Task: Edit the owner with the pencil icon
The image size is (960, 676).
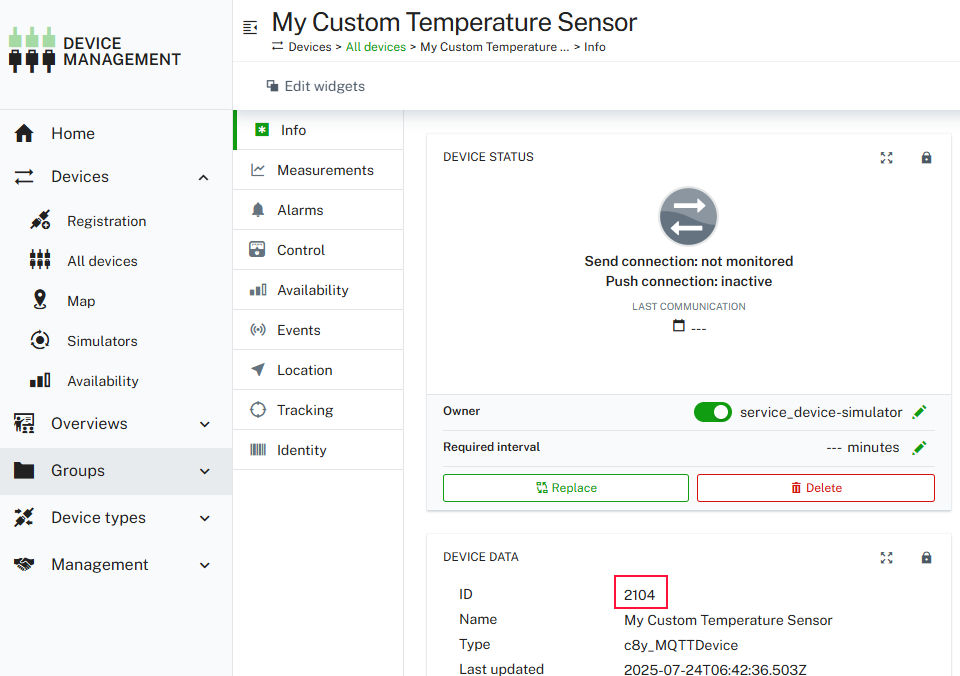Action: coord(920,412)
